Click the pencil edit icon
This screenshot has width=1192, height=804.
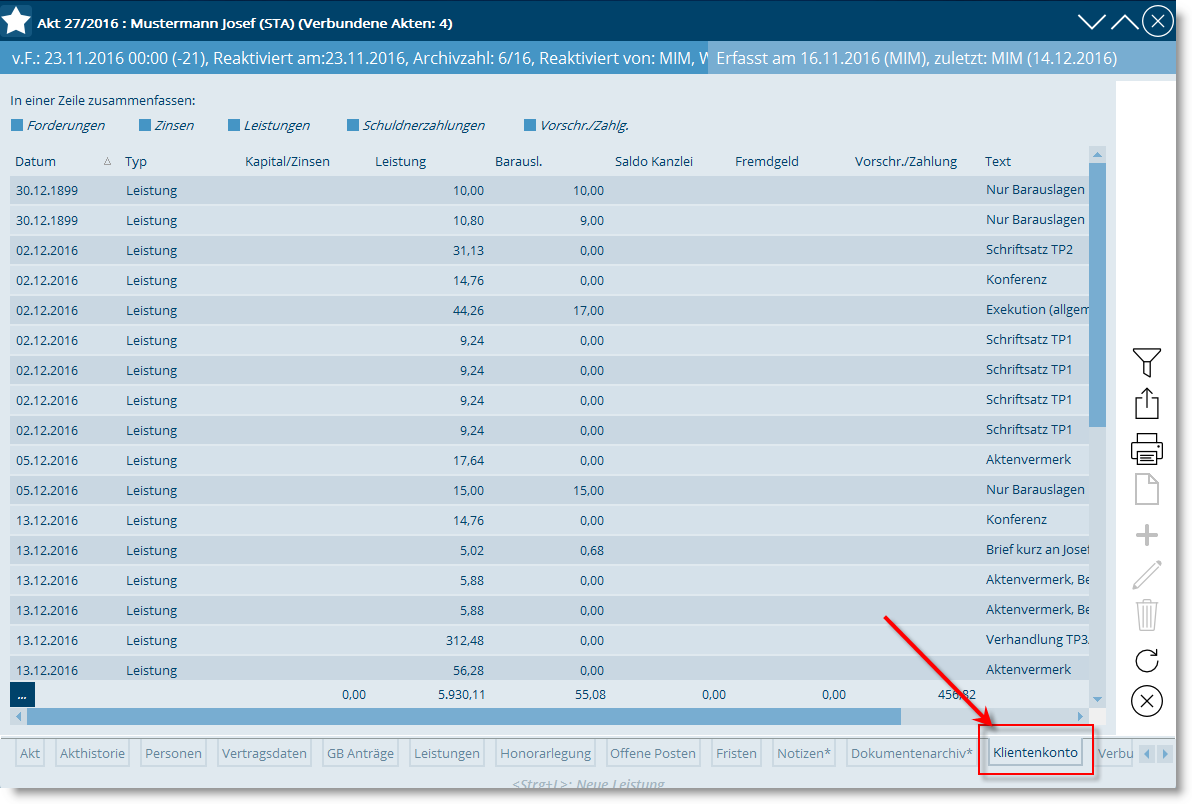pos(1146,575)
